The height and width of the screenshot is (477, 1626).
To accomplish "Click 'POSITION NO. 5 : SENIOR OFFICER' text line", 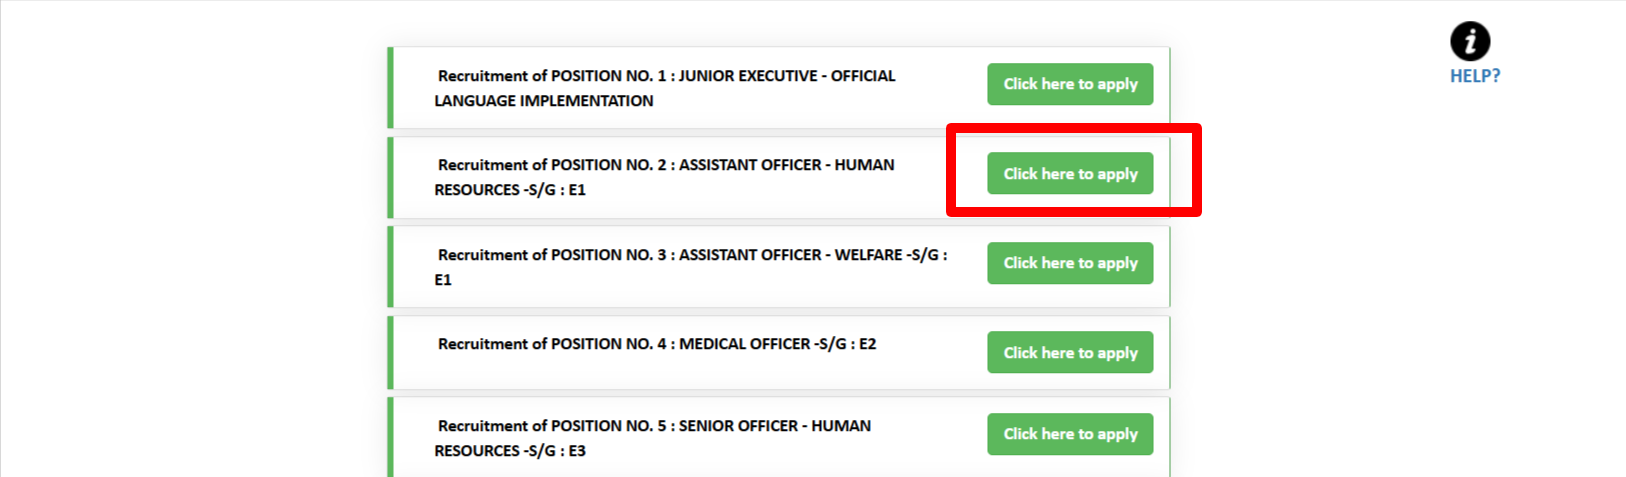I will pos(654,426).
